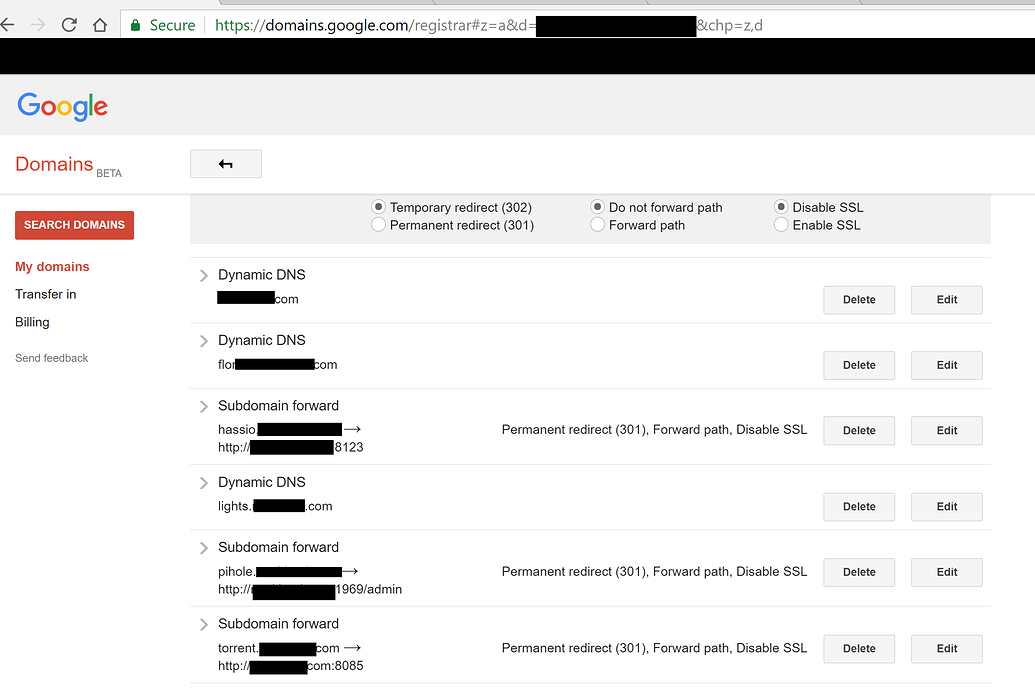The width and height of the screenshot is (1035, 700).
Task: Select Enable SSL option
Action: 781,225
